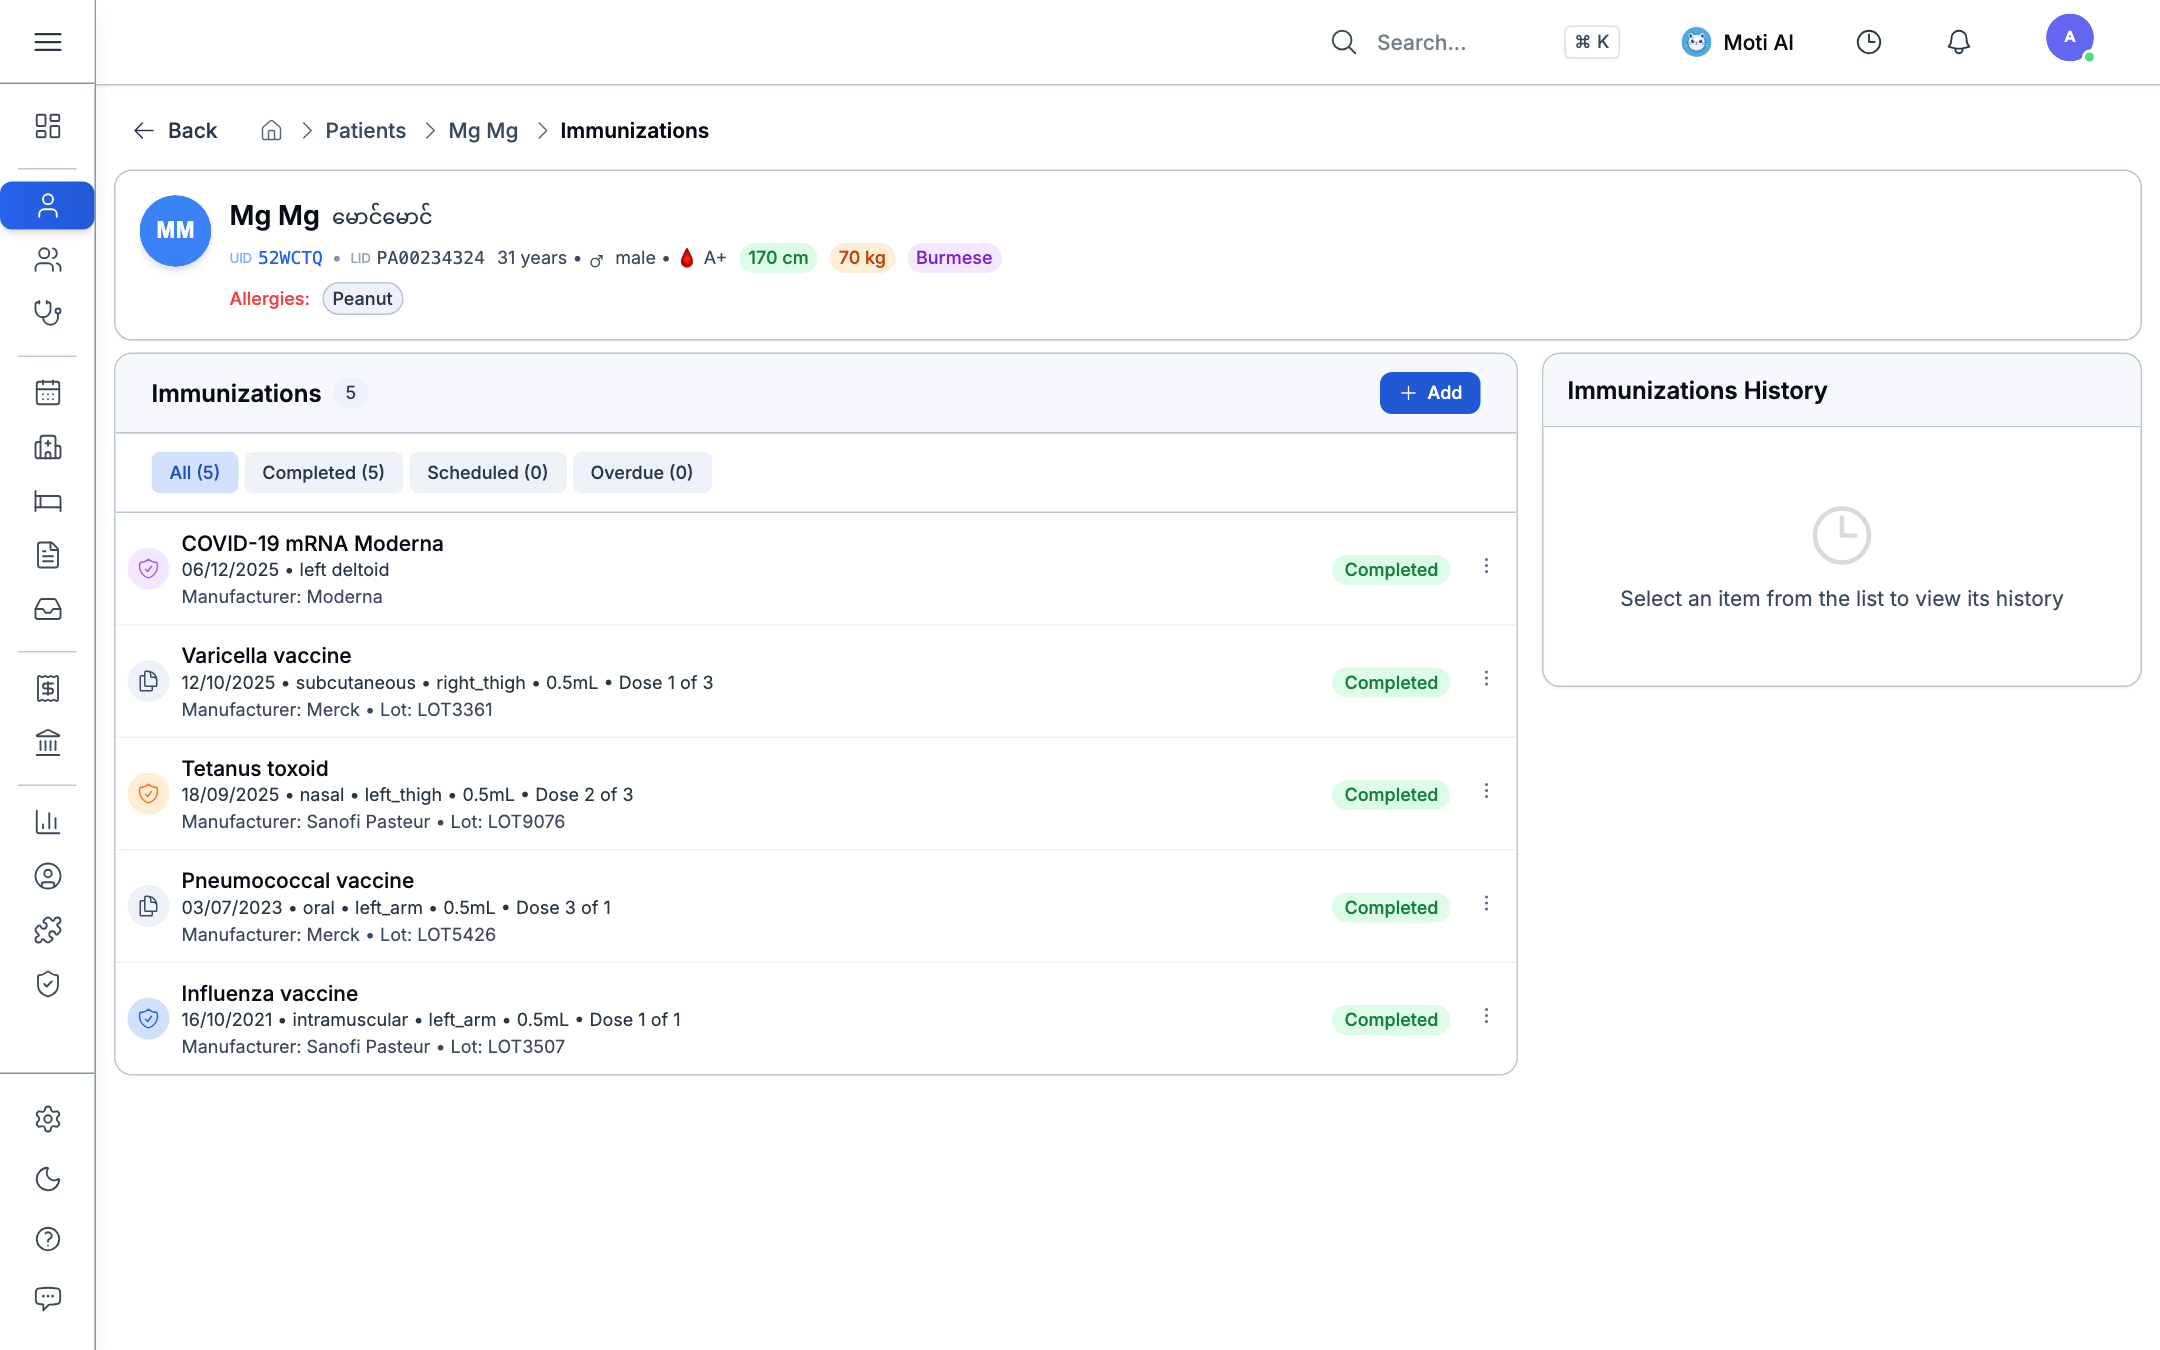
Task: Click Completed status of Tetanus toxoid
Action: pyautogui.click(x=1391, y=795)
